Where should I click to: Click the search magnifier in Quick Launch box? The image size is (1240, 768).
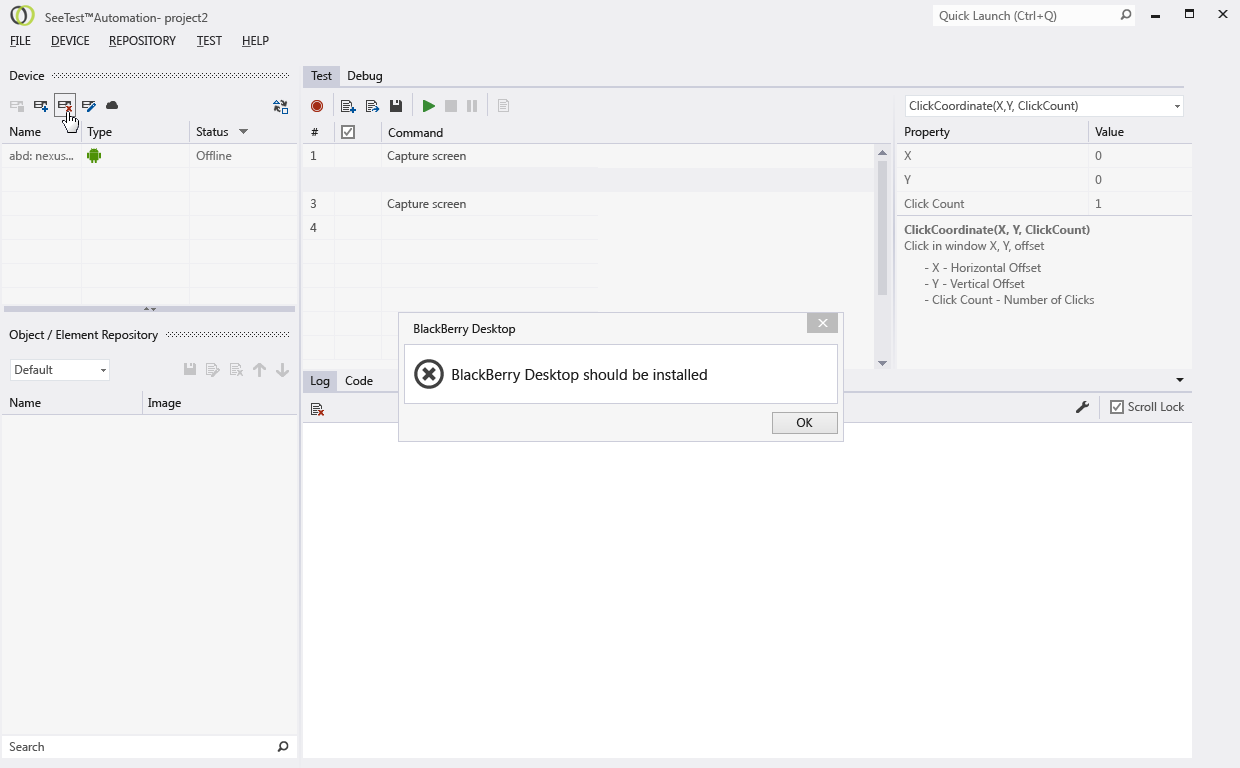[1125, 16]
